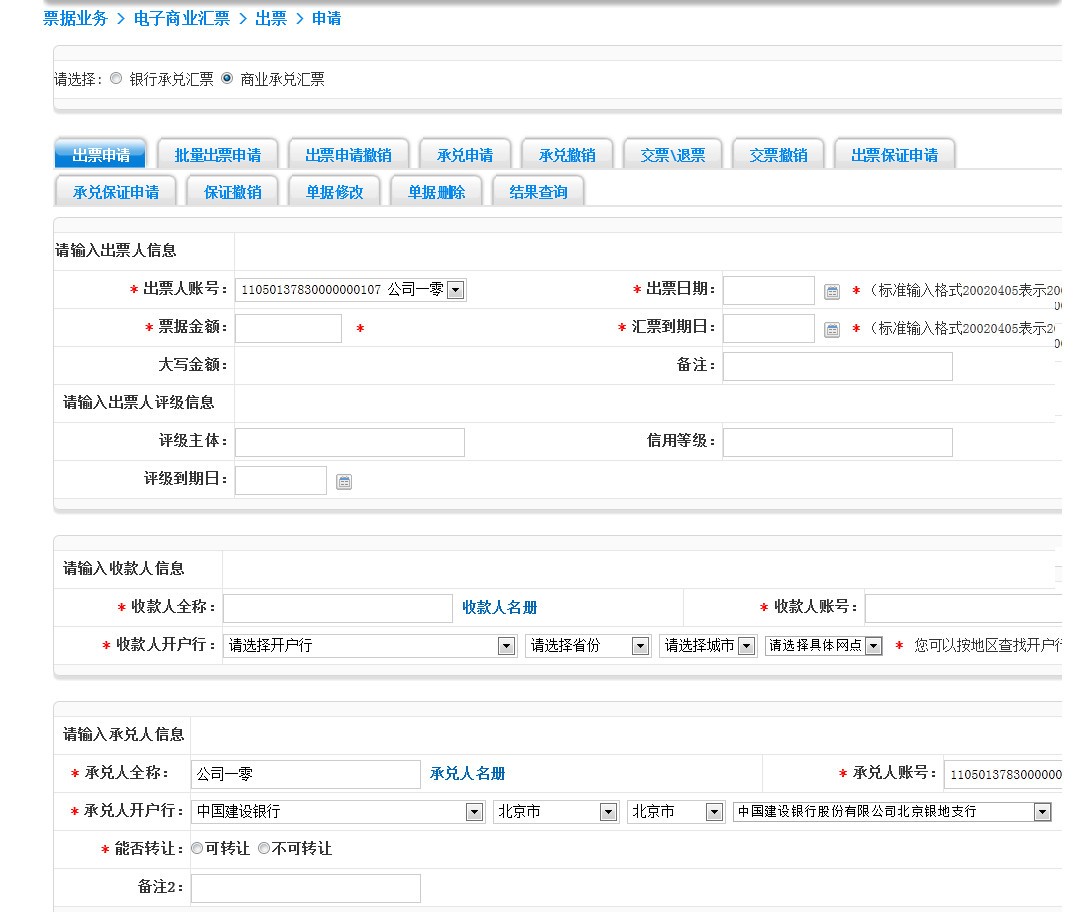Image resolution: width=1080 pixels, height=912 pixels.
Task: Expand the 出票人账号 dropdown
Action: pyautogui.click(x=455, y=290)
